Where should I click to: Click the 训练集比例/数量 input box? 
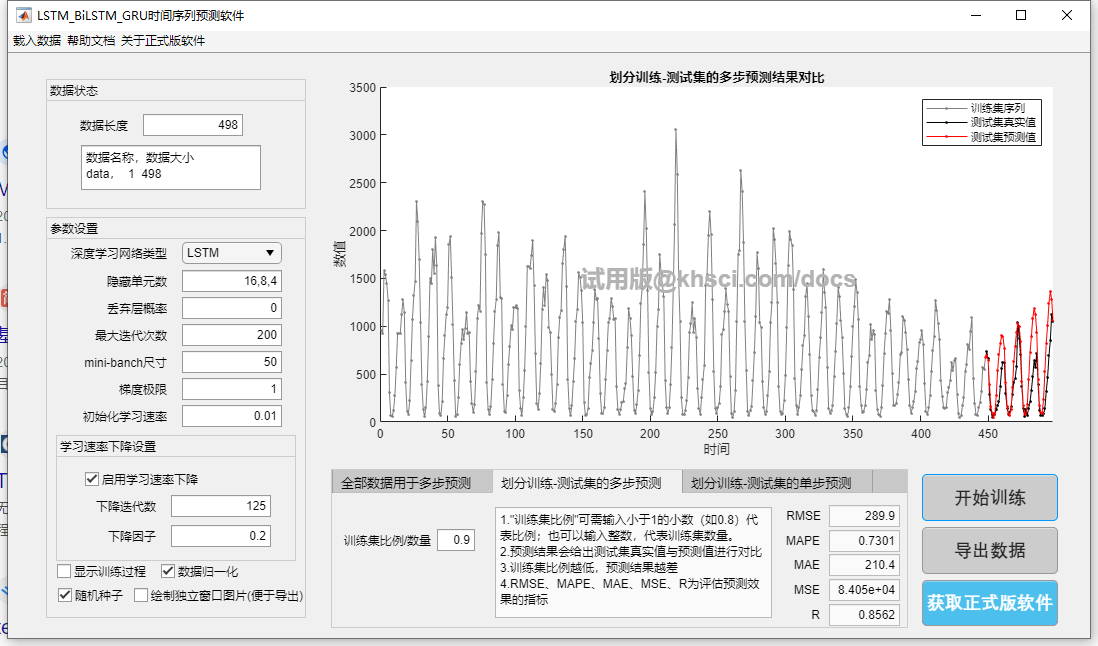coord(456,540)
